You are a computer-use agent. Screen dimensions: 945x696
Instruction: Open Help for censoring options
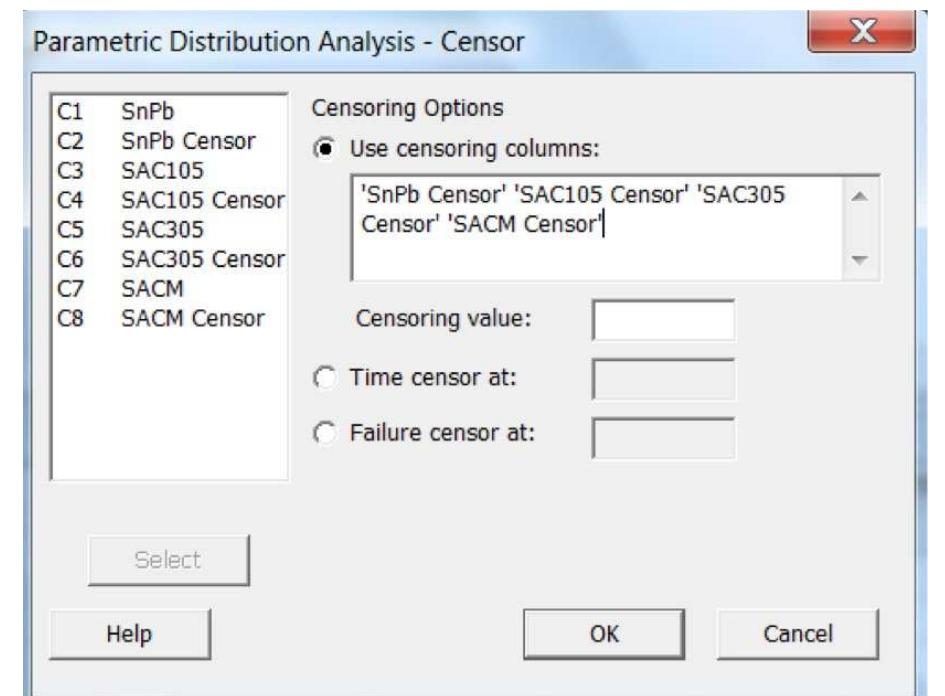point(139,633)
